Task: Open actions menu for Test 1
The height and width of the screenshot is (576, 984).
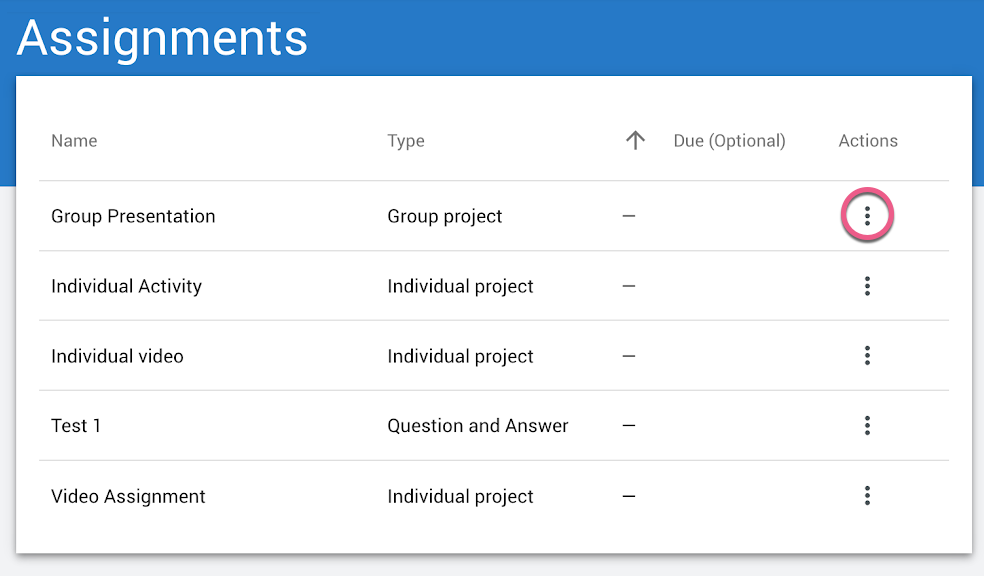Action: (x=867, y=425)
